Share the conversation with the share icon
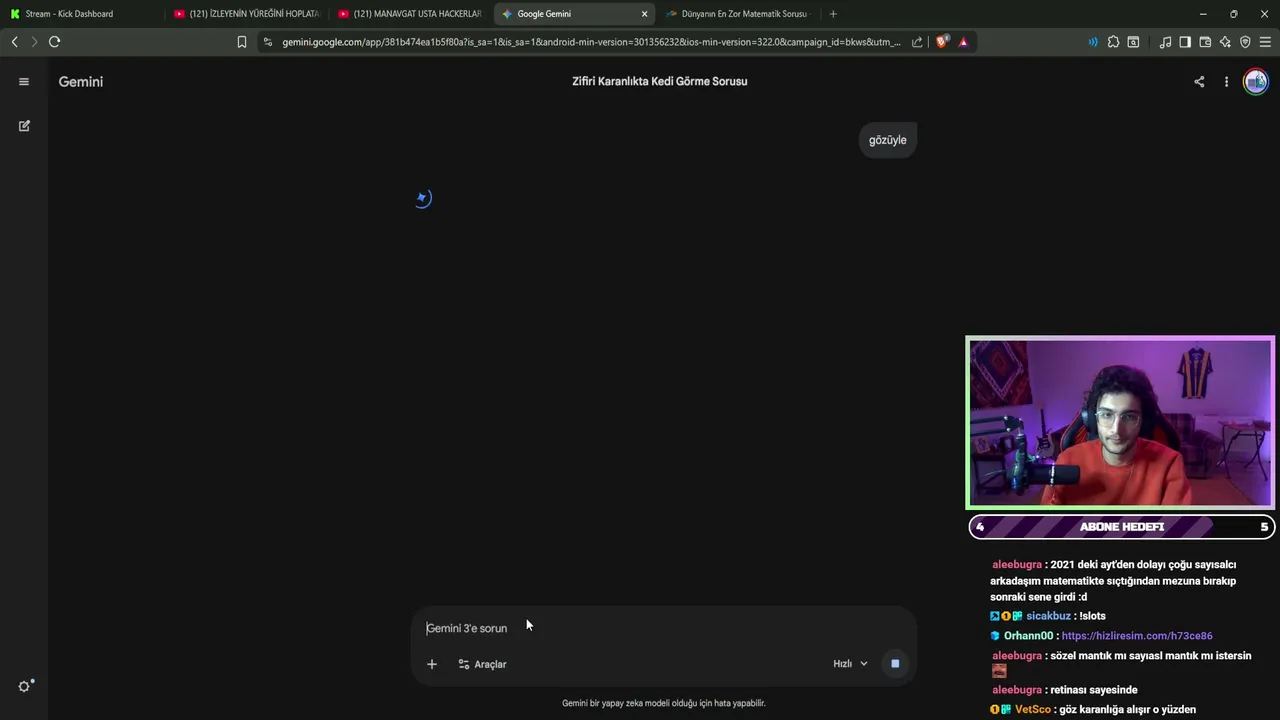The image size is (1280, 720). click(x=1199, y=82)
